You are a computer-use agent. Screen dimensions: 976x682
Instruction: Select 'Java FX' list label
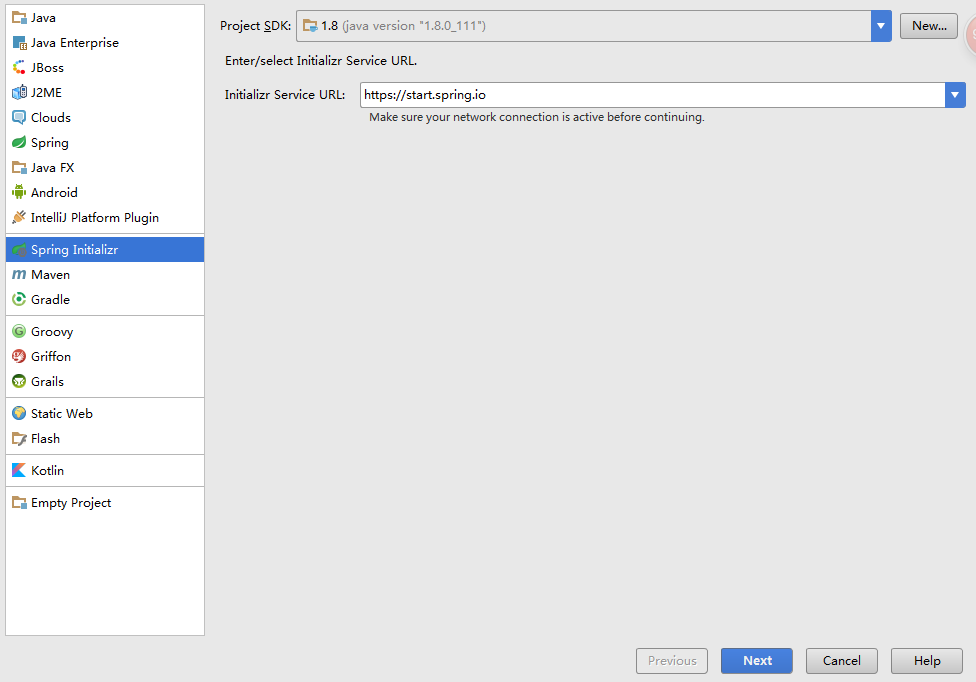(52, 167)
